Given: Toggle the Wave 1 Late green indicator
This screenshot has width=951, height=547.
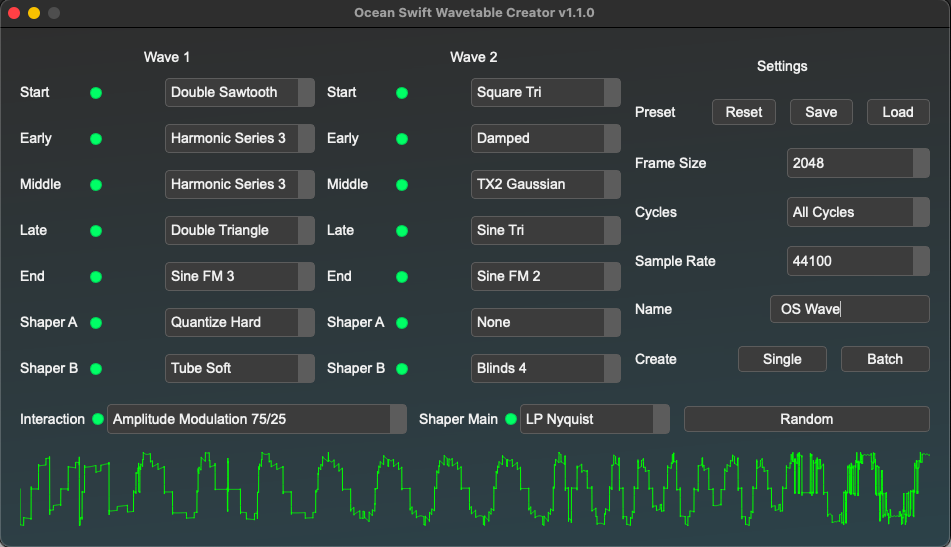Looking at the screenshot, I should tap(96, 231).
